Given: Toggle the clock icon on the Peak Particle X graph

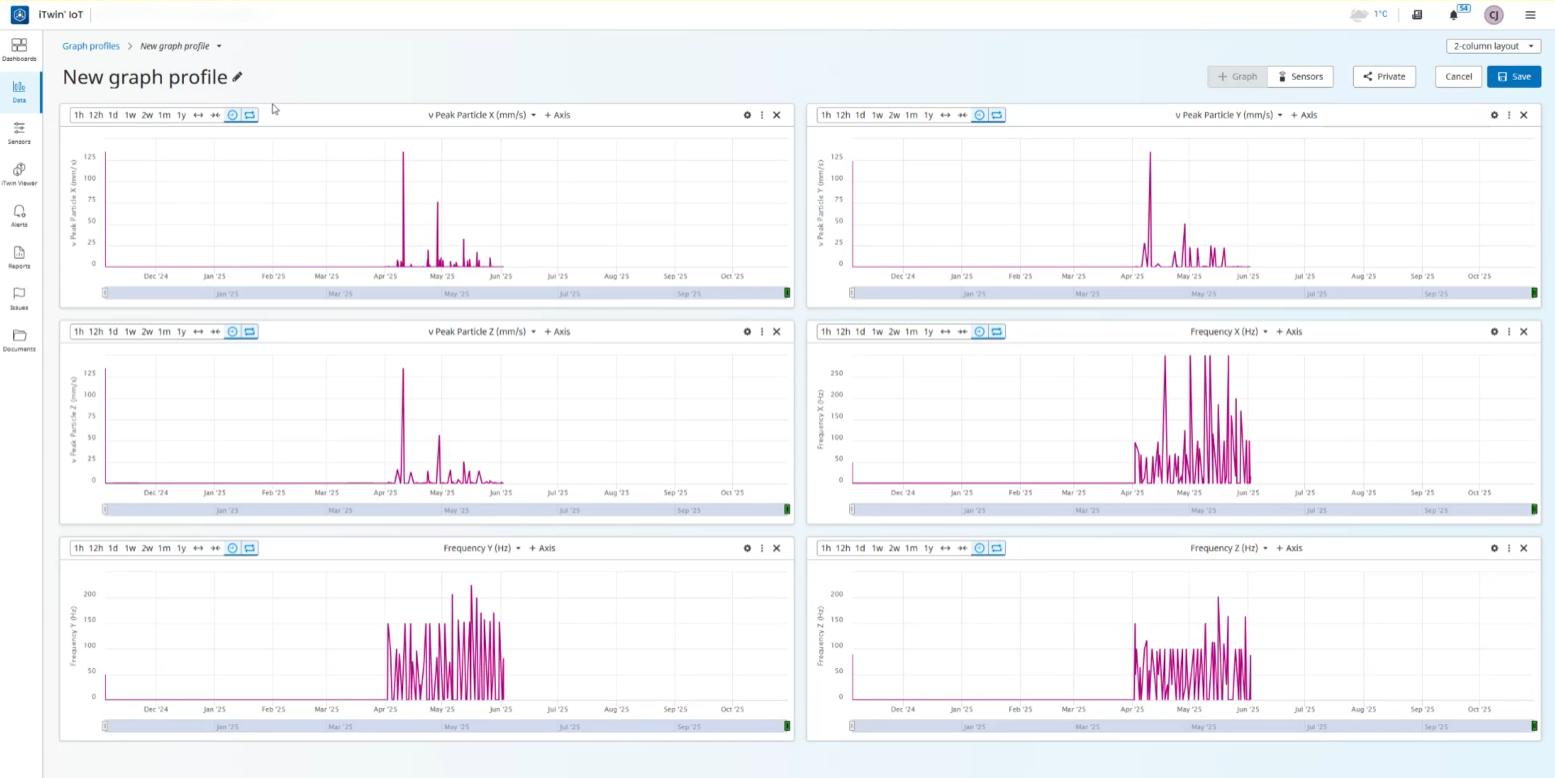Looking at the screenshot, I should (x=233, y=115).
